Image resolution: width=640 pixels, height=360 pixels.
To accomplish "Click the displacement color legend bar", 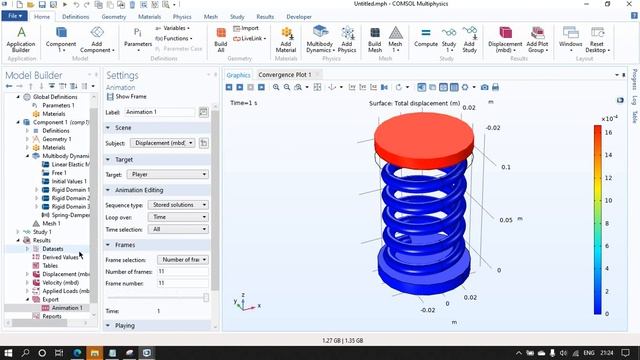I will tap(597, 220).
